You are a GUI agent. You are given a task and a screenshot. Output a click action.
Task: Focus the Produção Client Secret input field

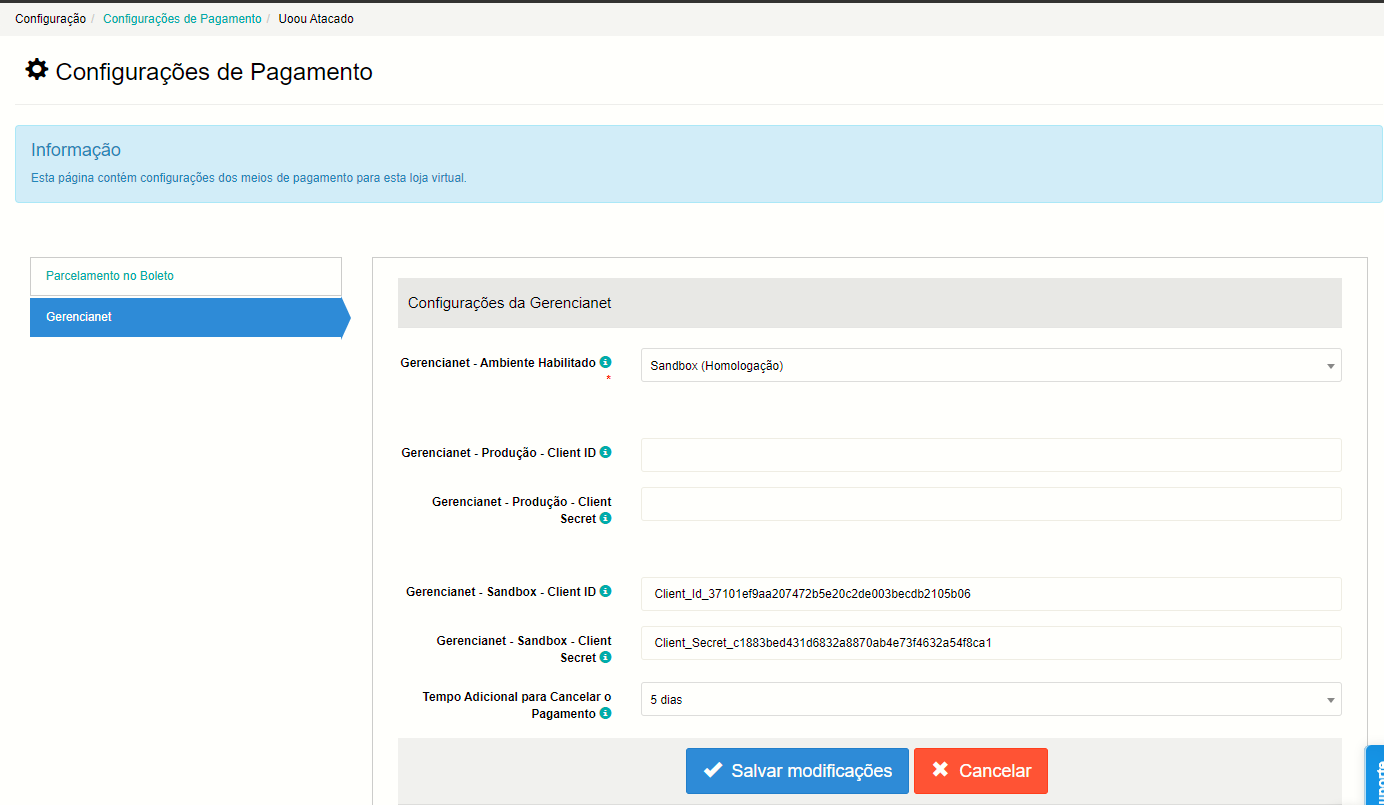pyautogui.click(x=991, y=504)
